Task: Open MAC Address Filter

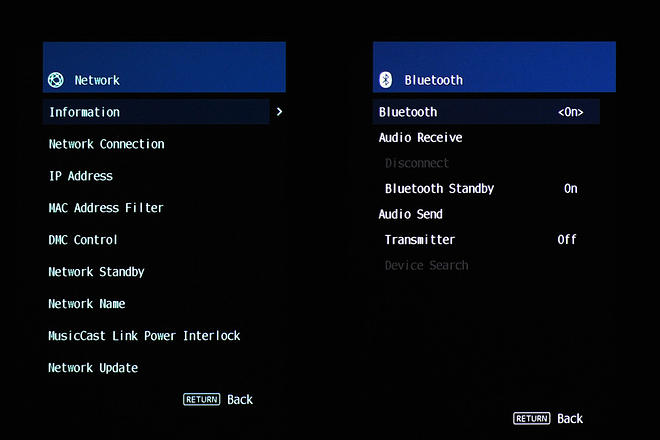Action: point(106,208)
